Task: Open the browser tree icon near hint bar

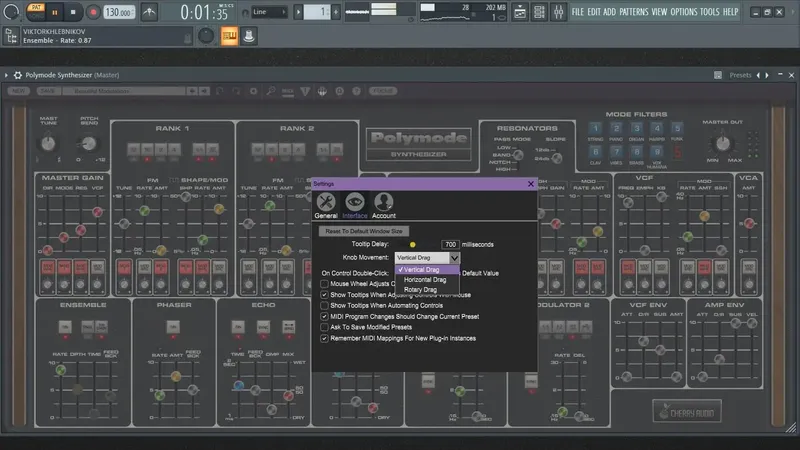Action: click(x=10, y=36)
